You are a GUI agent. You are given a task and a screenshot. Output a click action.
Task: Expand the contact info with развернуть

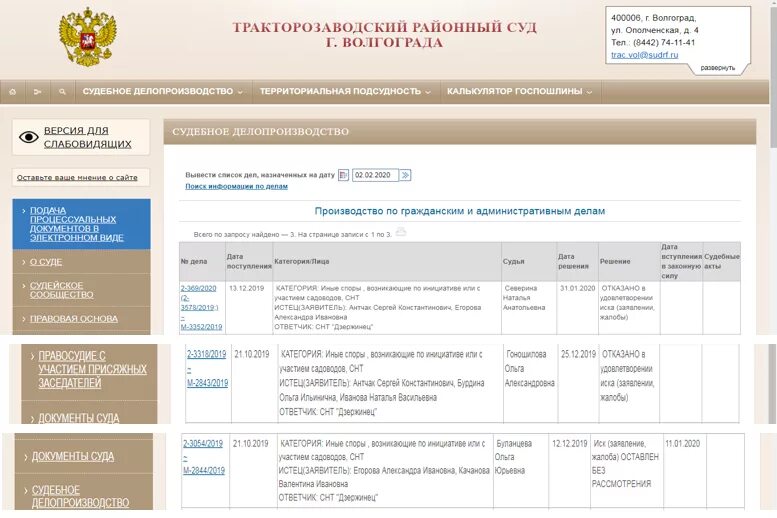tap(717, 68)
